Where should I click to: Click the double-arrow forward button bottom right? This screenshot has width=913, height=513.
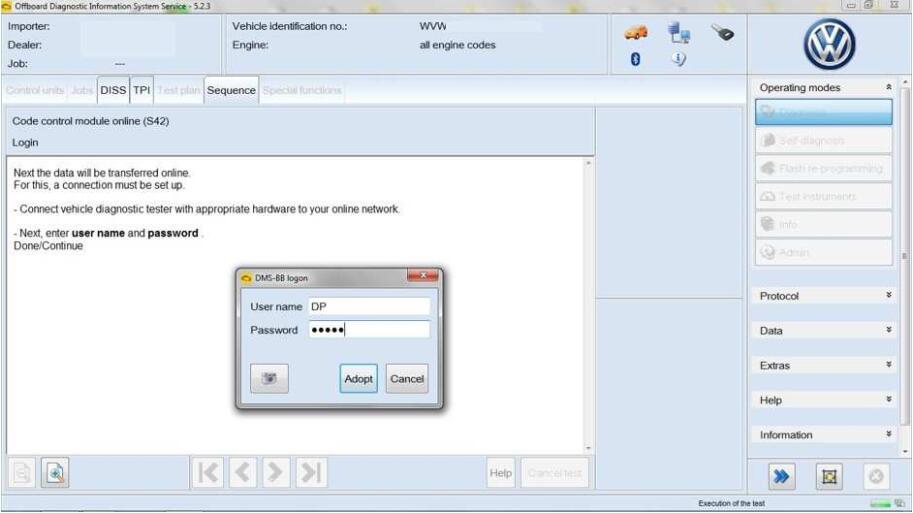[x=781, y=477]
